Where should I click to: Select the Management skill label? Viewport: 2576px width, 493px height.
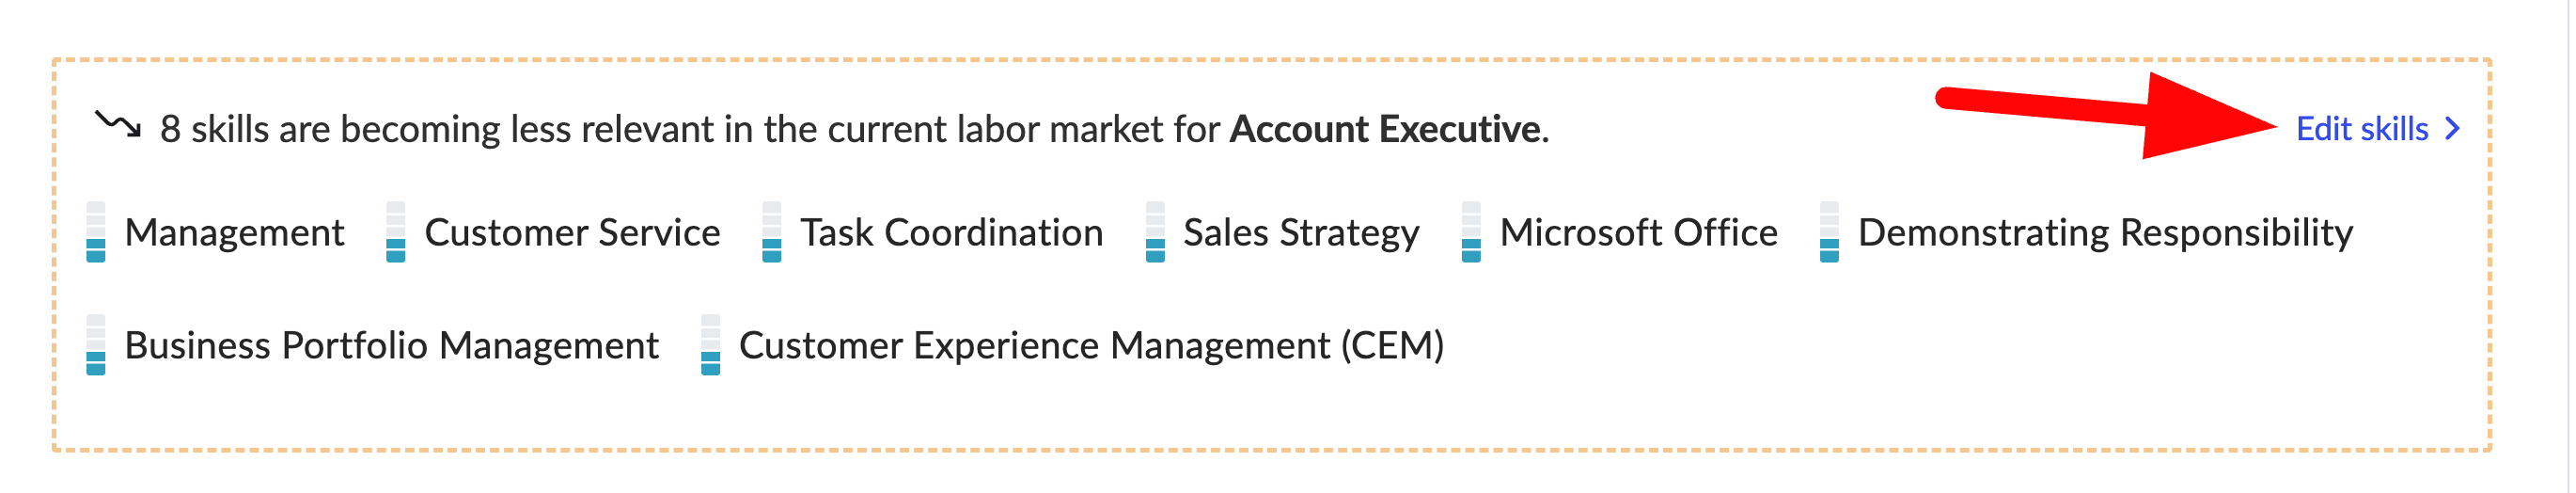coord(234,233)
